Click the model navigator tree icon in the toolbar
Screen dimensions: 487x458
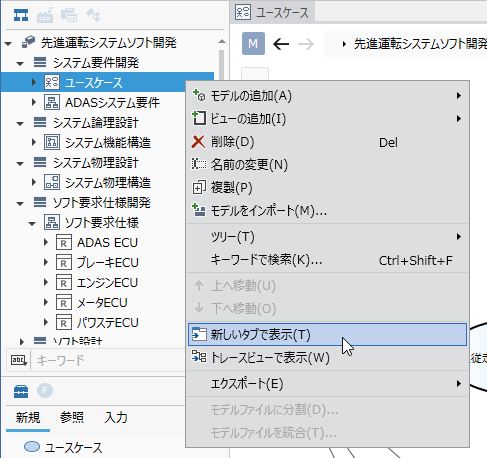(x=21, y=15)
